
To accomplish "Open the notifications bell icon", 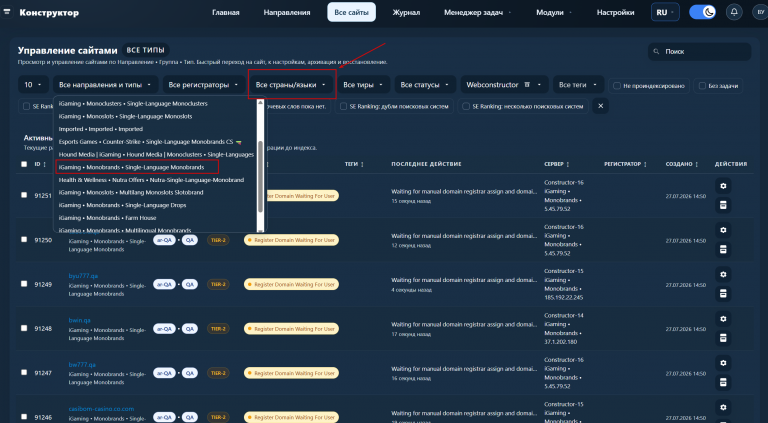I will click(734, 12).
